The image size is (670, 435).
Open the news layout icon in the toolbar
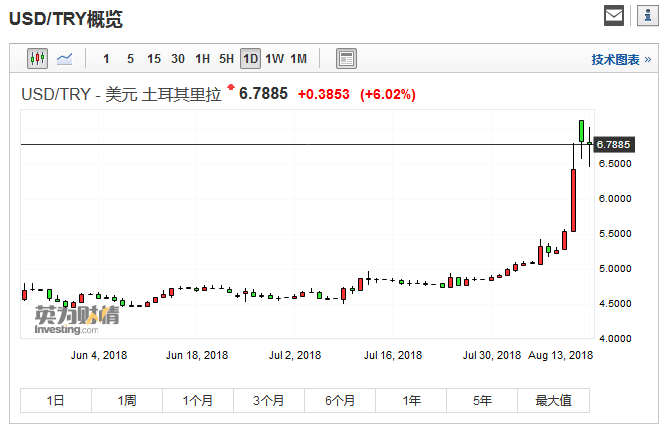coord(346,58)
